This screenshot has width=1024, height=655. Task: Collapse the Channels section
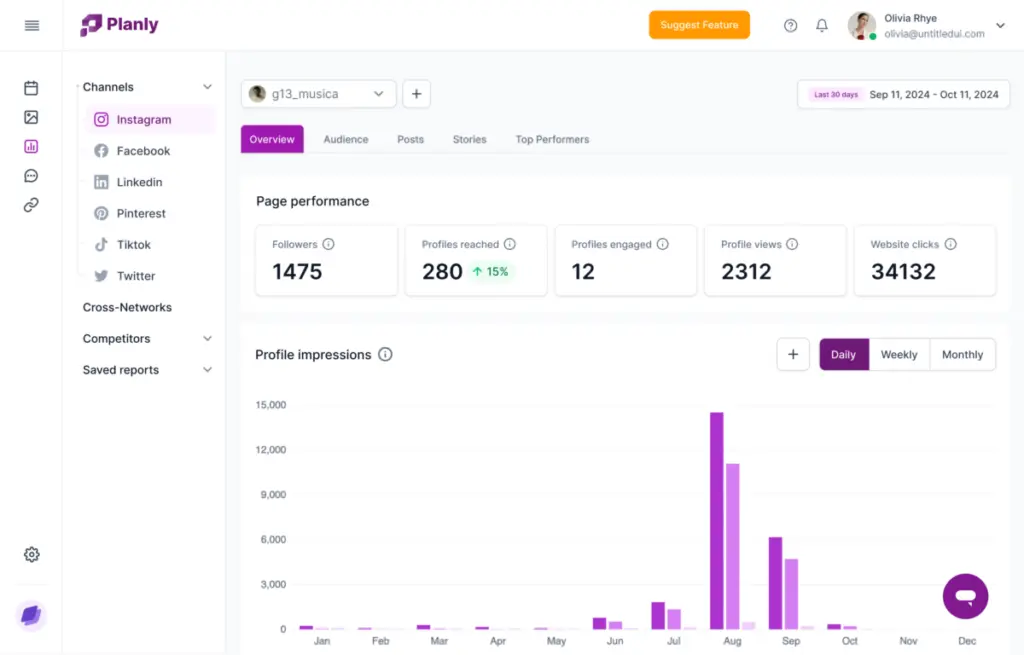pos(208,87)
